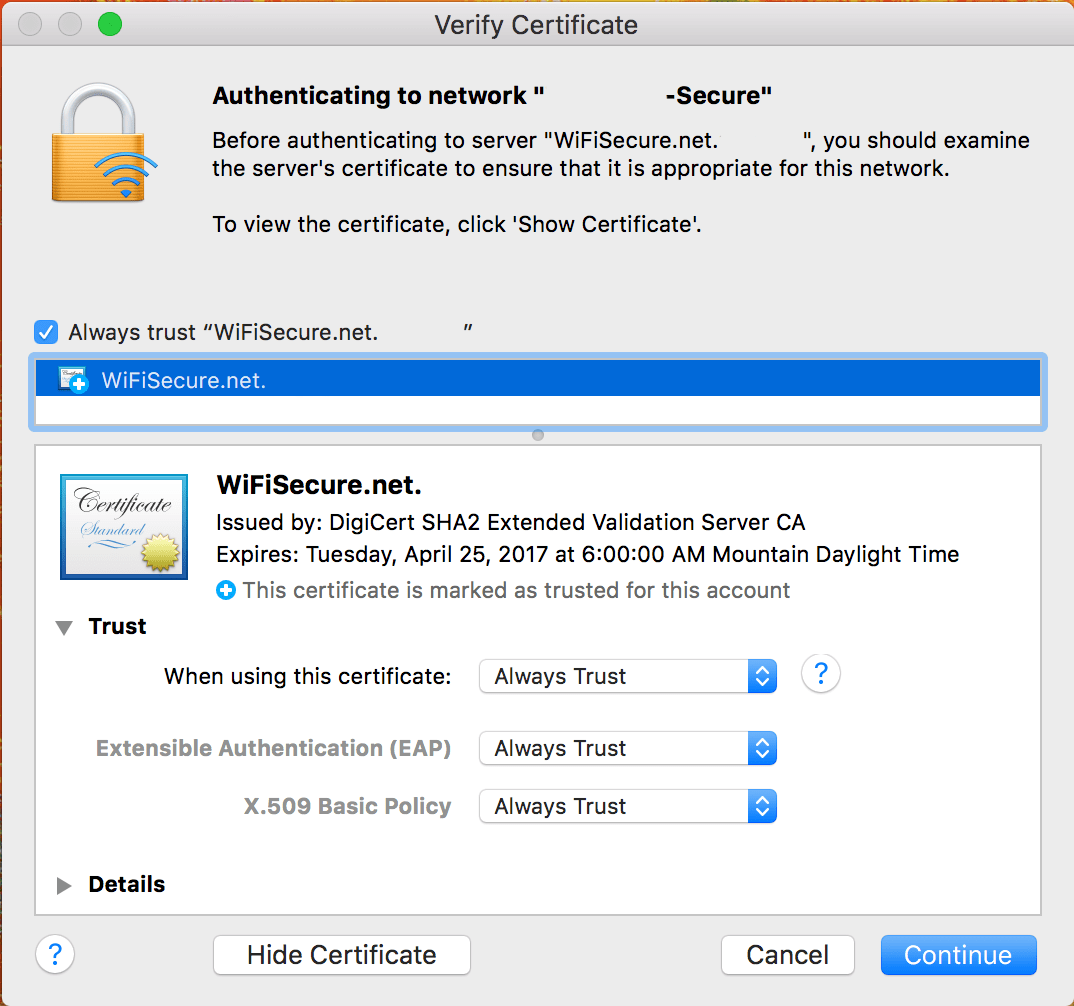Click the 'Expires: Tuesday, April 25, 2017' text
This screenshot has height=1006, width=1074.
[587, 554]
